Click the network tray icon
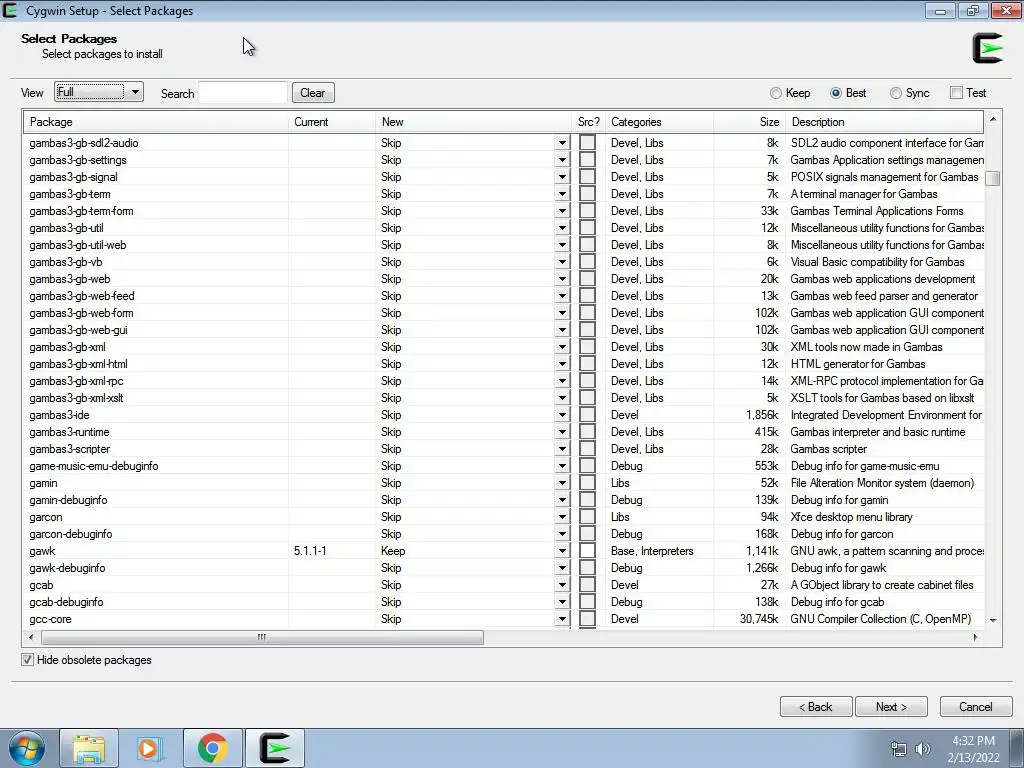 point(899,749)
